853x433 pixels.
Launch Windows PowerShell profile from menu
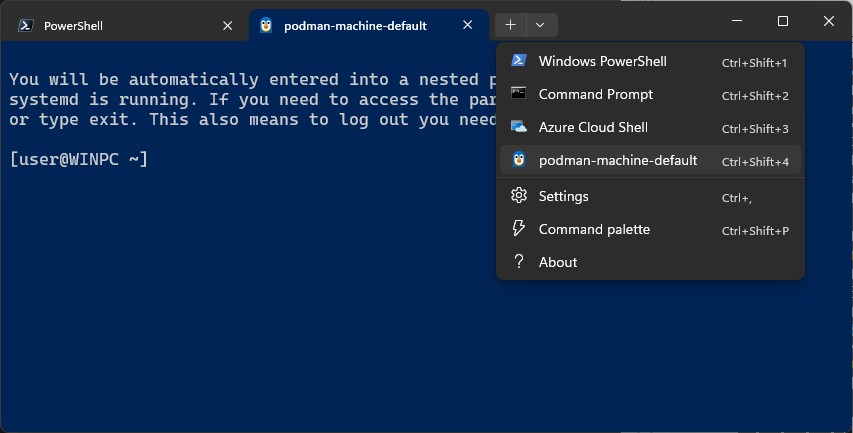[650, 61]
